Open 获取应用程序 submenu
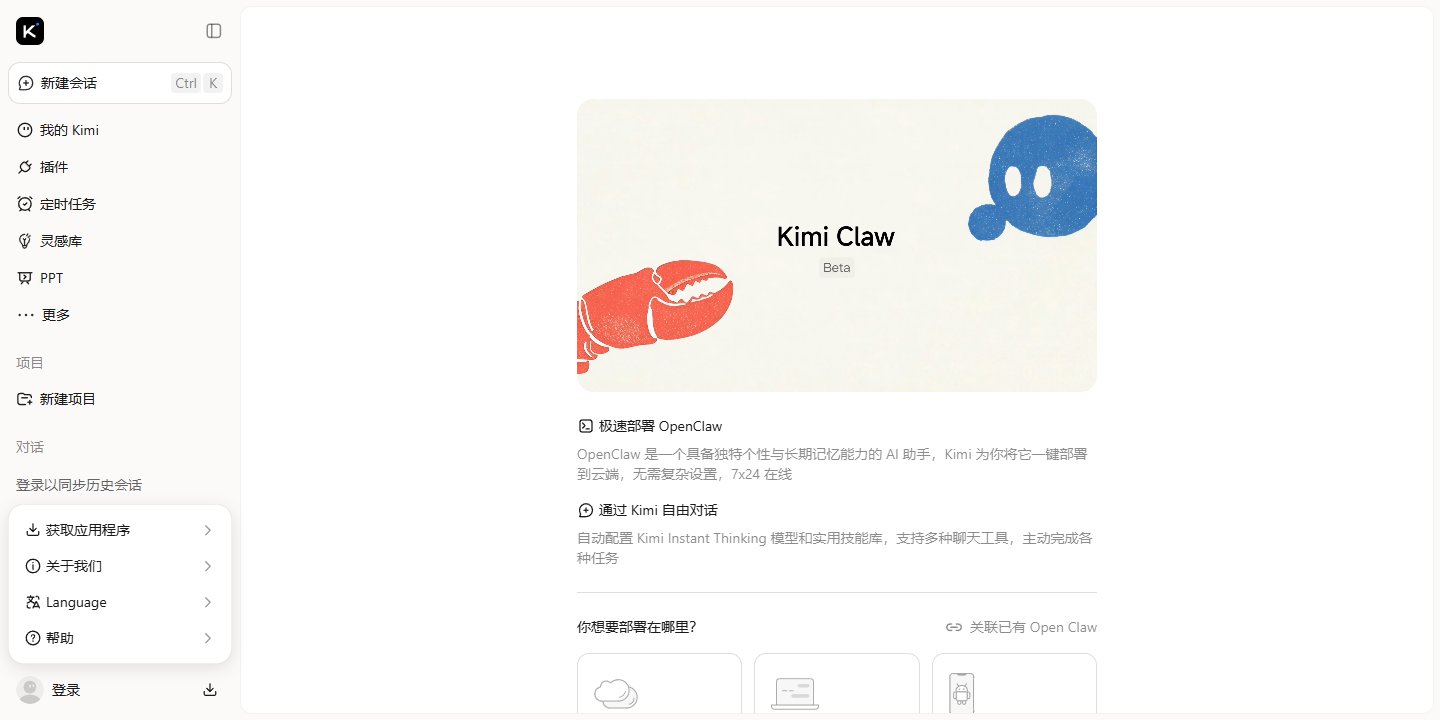This screenshot has height=720, width=1440. click(120, 530)
